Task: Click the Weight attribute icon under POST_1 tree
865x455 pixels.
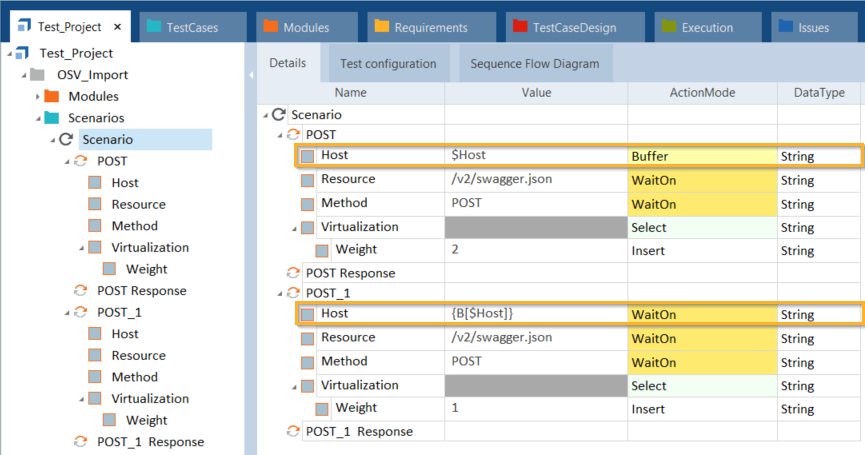Action: (110, 420)
